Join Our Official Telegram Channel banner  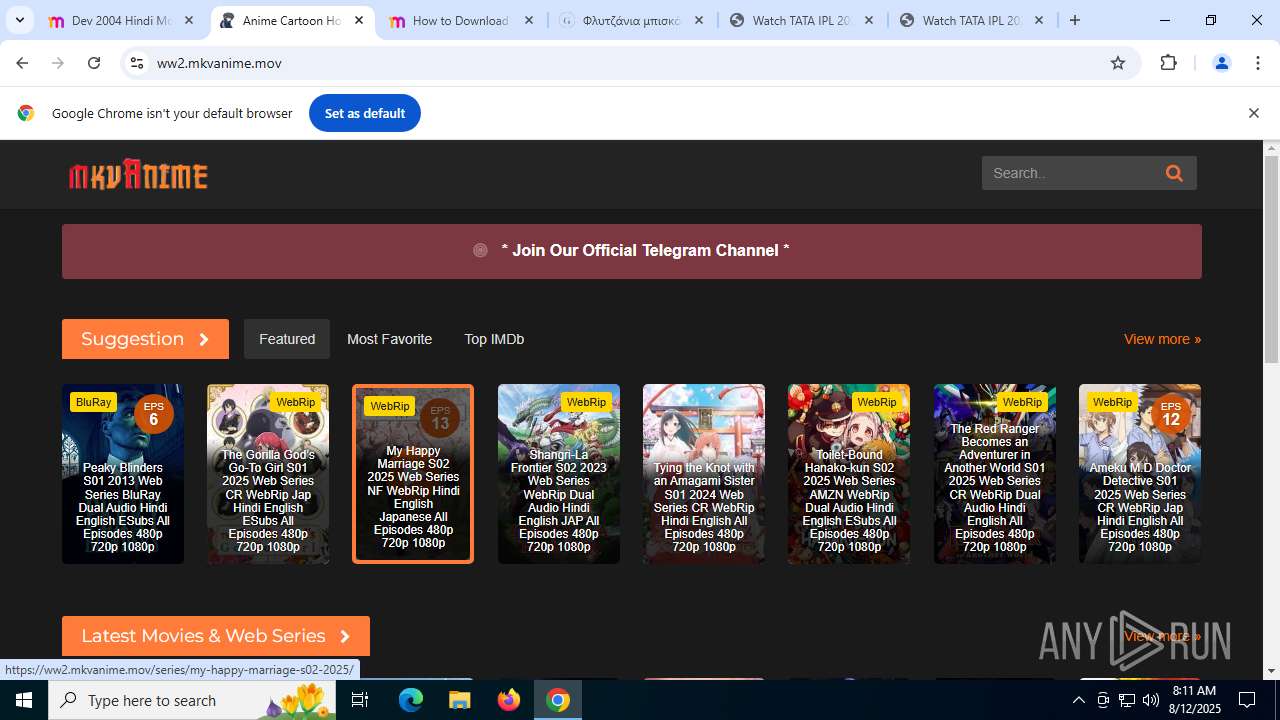632,251
